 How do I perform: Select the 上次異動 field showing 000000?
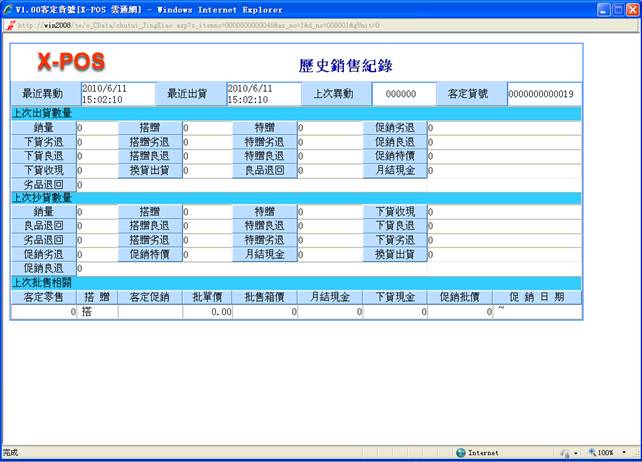tap(404, 94)
